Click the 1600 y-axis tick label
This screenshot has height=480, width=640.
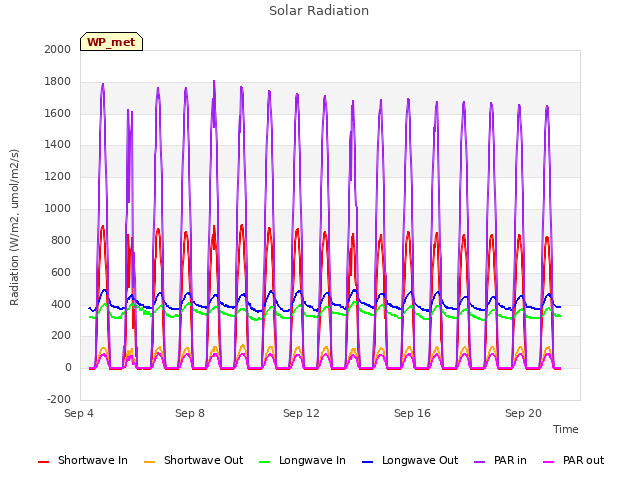58,113
